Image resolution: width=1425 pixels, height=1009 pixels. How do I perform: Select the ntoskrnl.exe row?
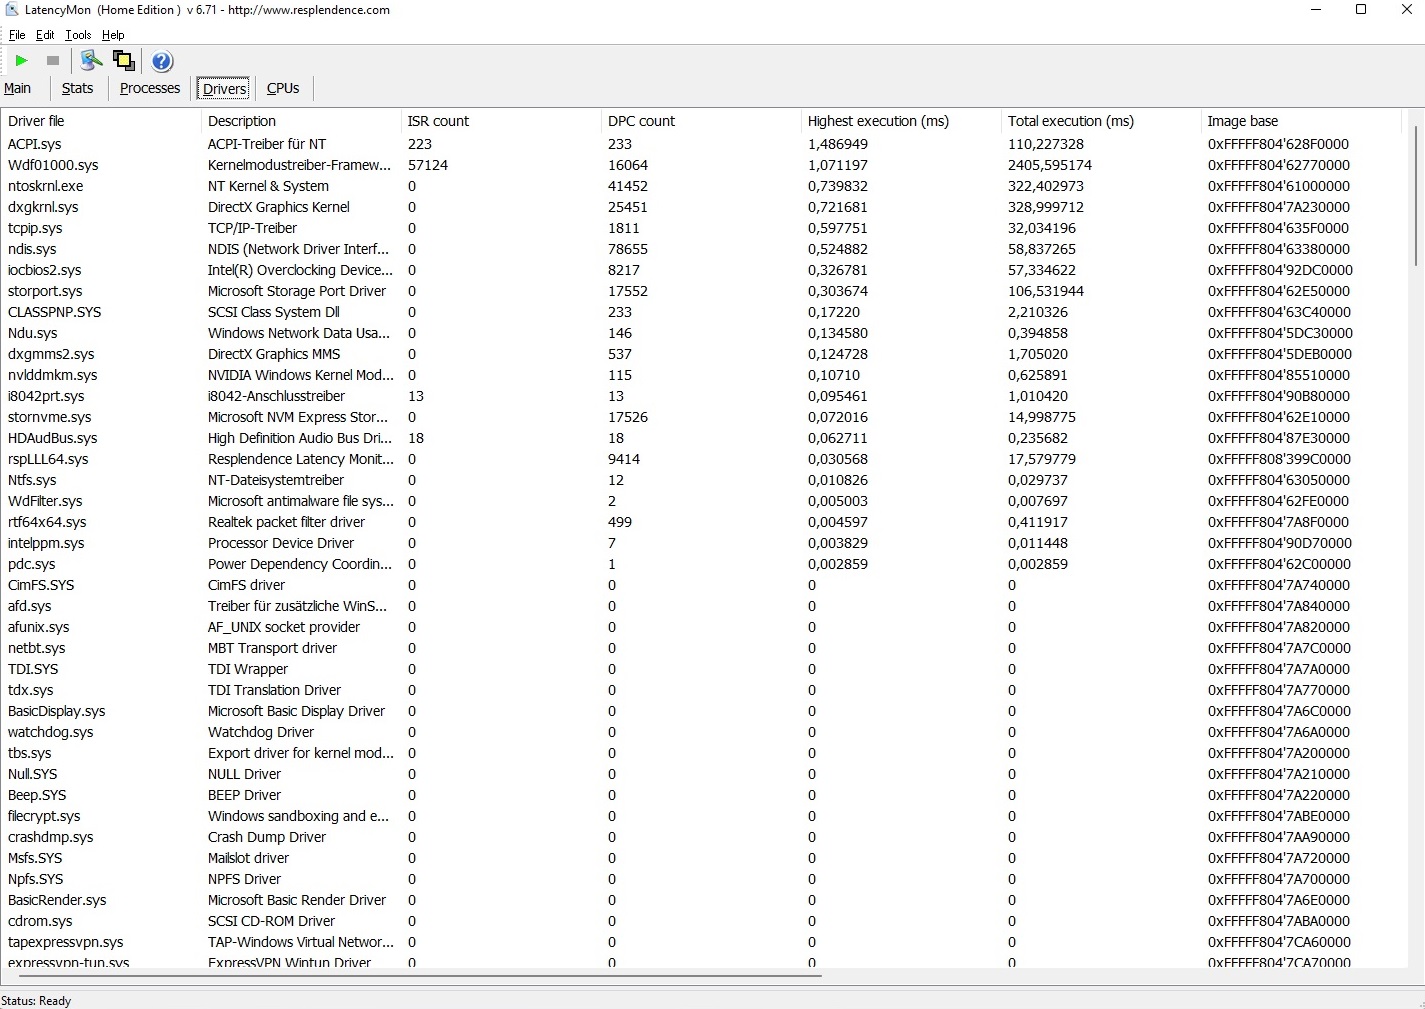[704, 186]
